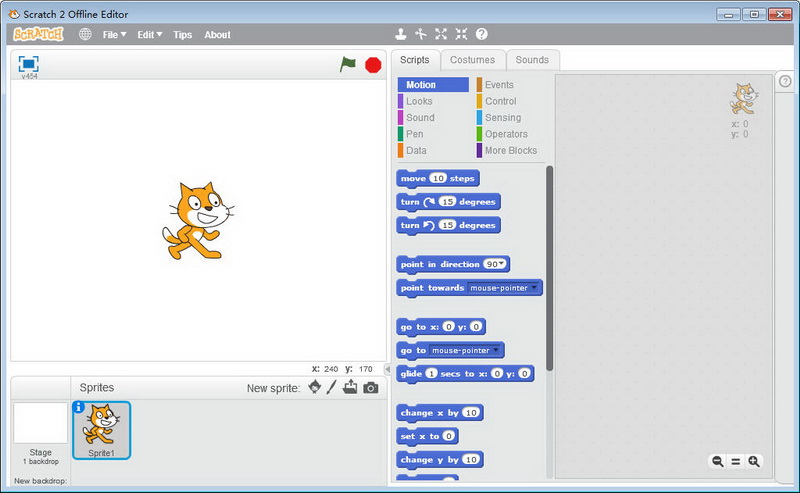Upload sprite from file

tap(350, 387)
